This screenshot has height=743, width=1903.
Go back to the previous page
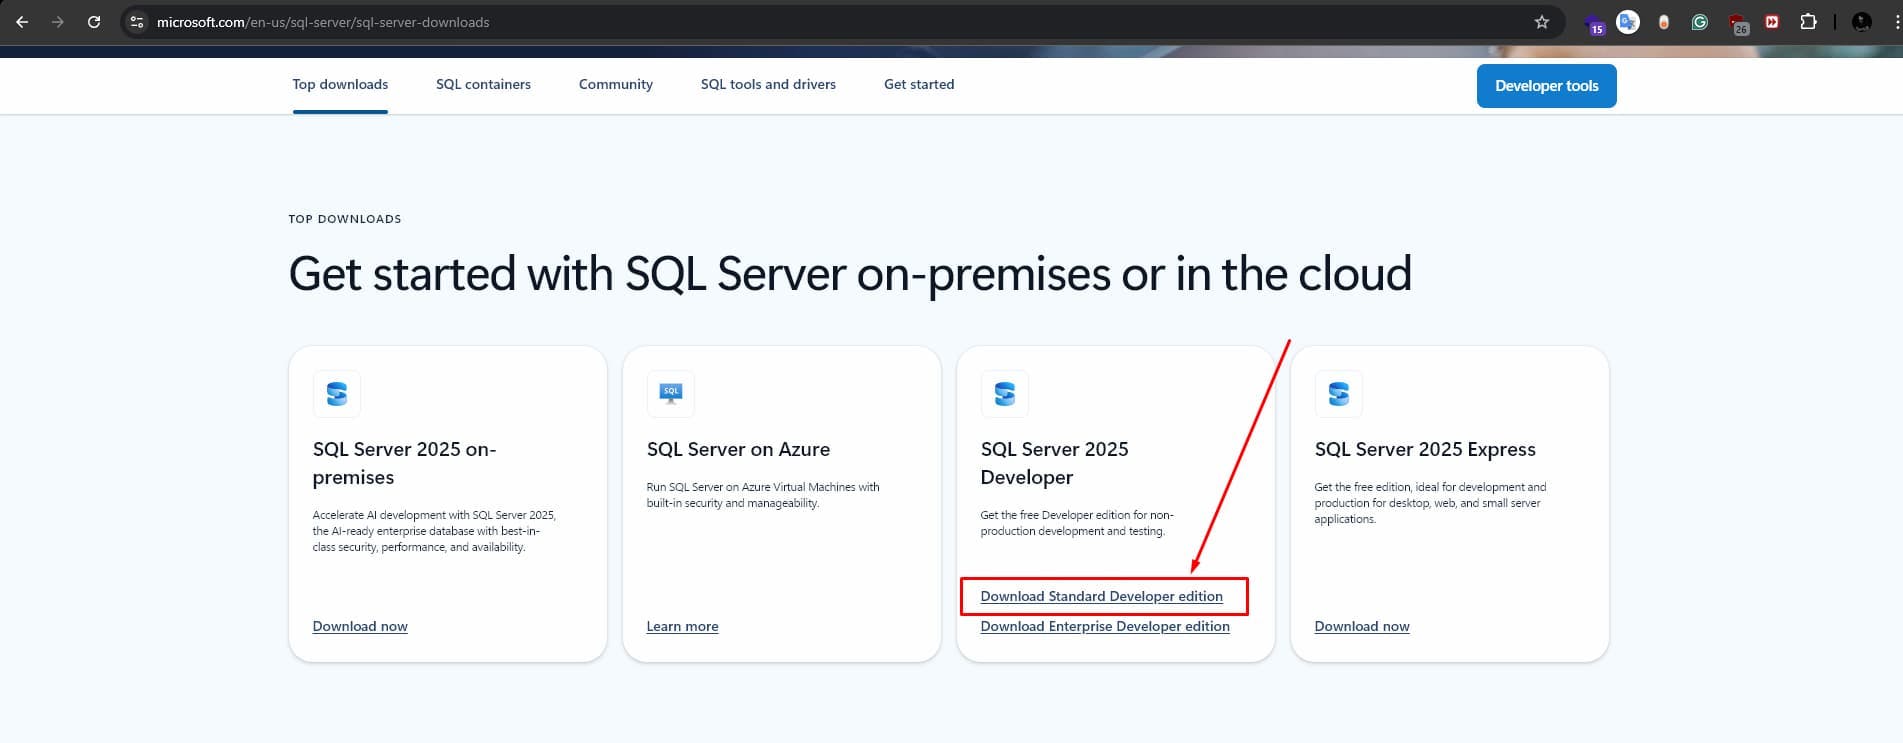(x=22, y=22)
